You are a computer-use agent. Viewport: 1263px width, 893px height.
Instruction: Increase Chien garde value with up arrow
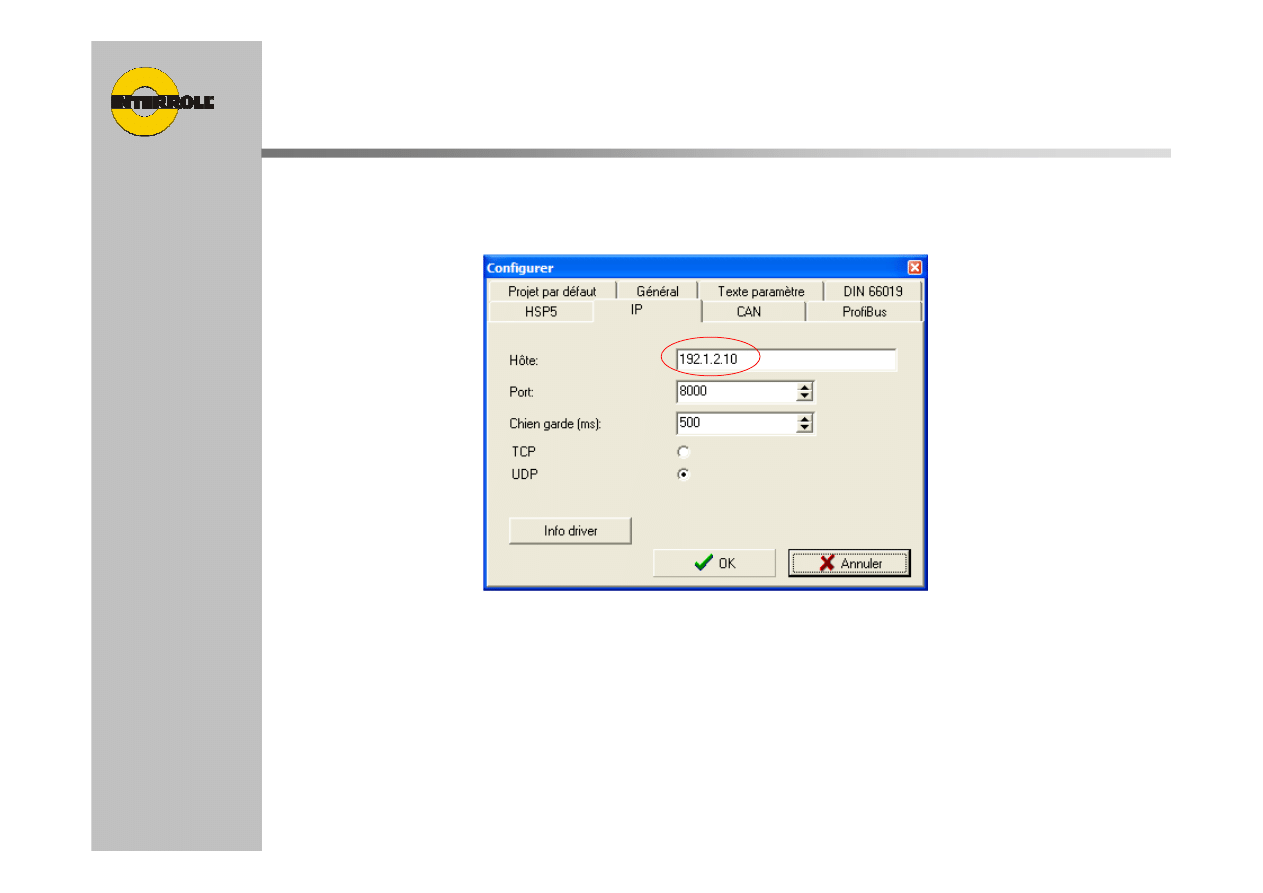(x=805, y=419)
